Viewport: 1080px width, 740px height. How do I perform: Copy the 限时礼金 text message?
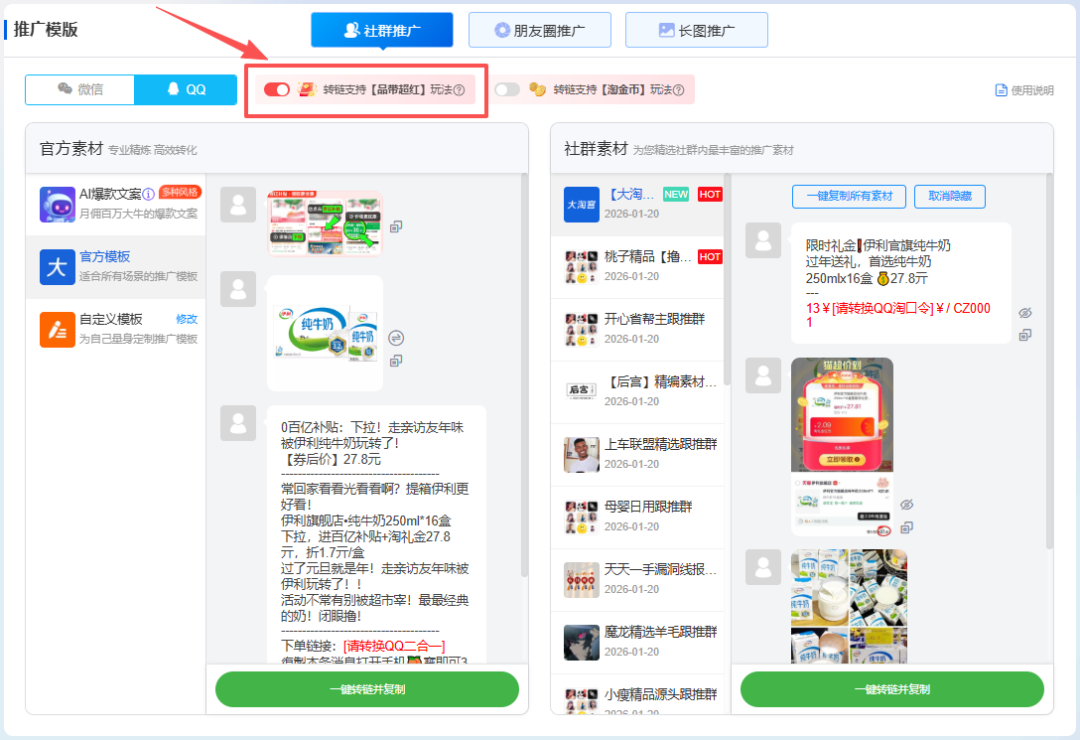click(x=1025, y=336)
